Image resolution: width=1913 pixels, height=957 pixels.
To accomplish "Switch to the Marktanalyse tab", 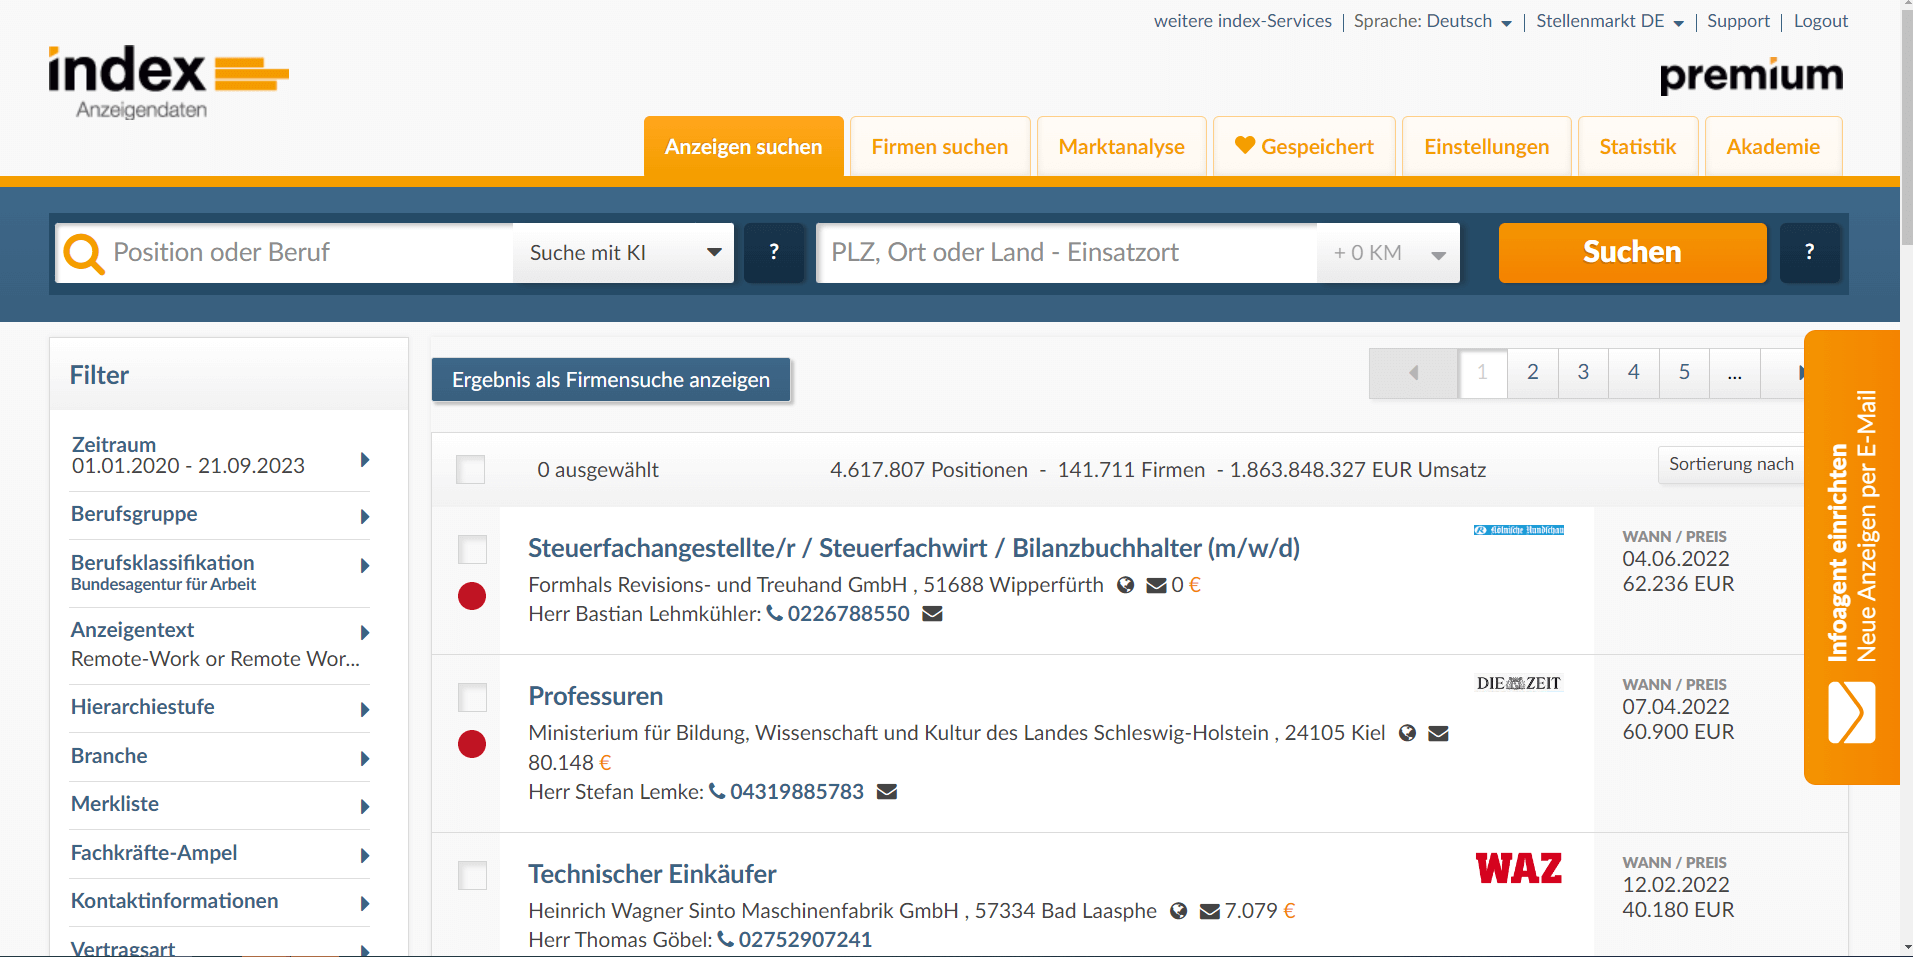I will [1120, 146].
